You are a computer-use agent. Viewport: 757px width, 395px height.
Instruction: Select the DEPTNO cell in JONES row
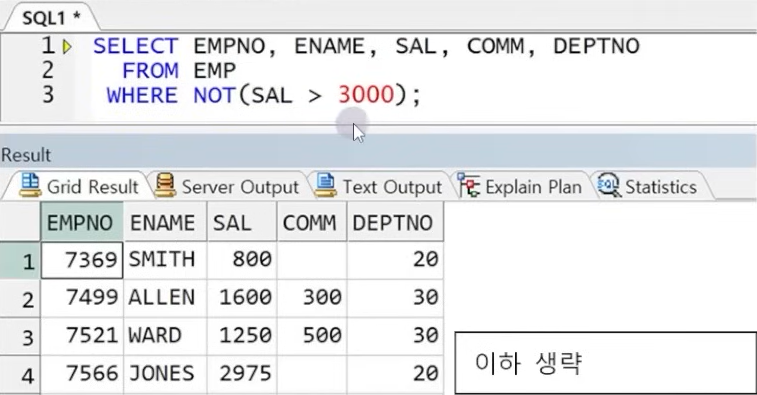coord(395,375)
